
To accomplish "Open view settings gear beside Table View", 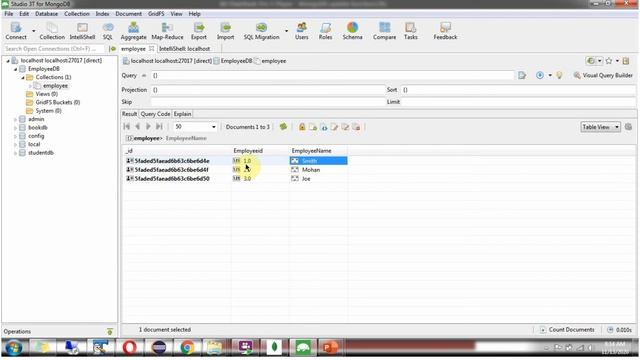I will tap(628, 127).
